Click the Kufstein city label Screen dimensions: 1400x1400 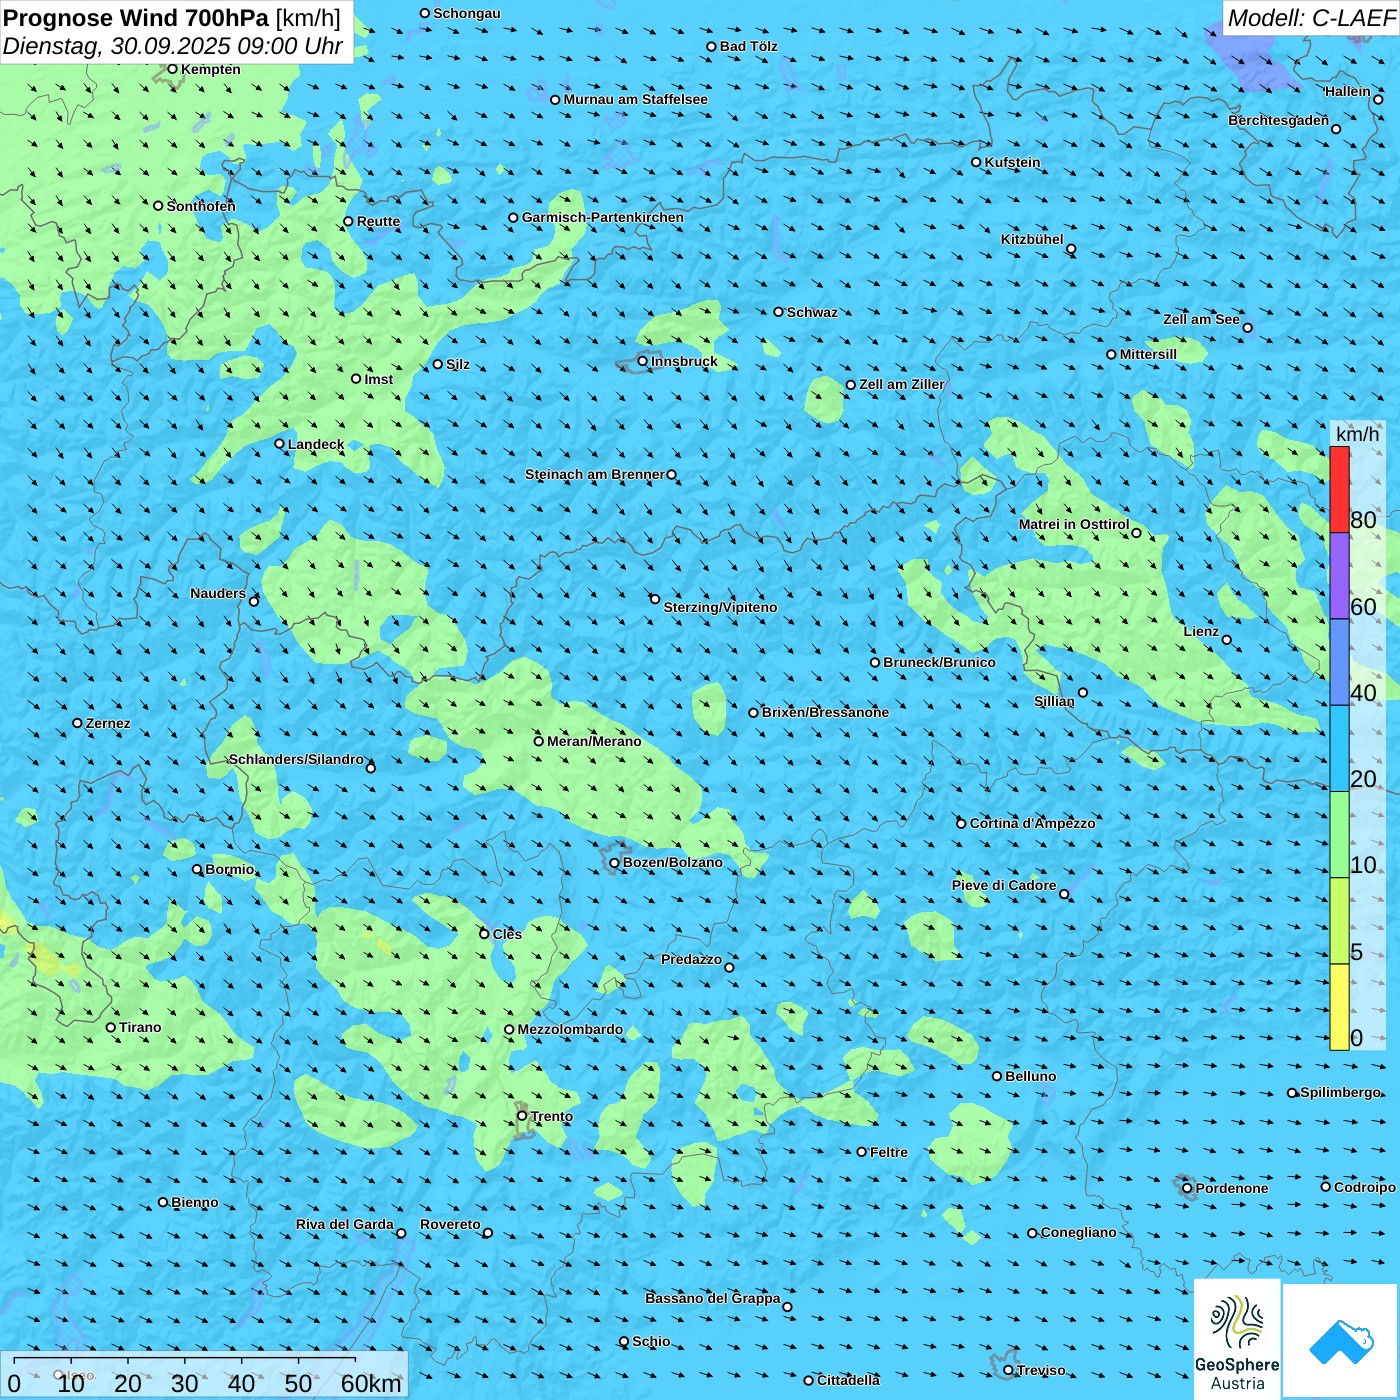click(1012, 162)
